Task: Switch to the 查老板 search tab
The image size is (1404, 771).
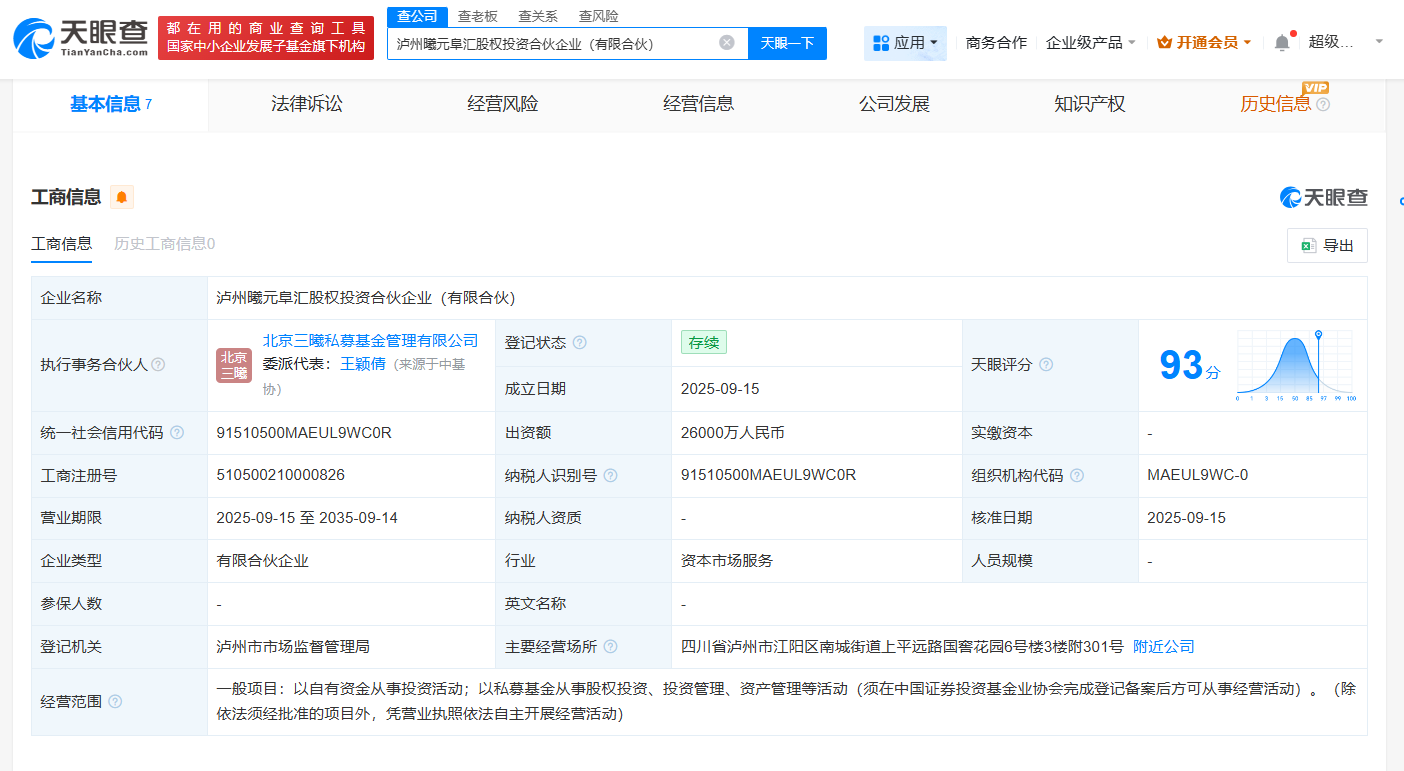Action: 477,16
